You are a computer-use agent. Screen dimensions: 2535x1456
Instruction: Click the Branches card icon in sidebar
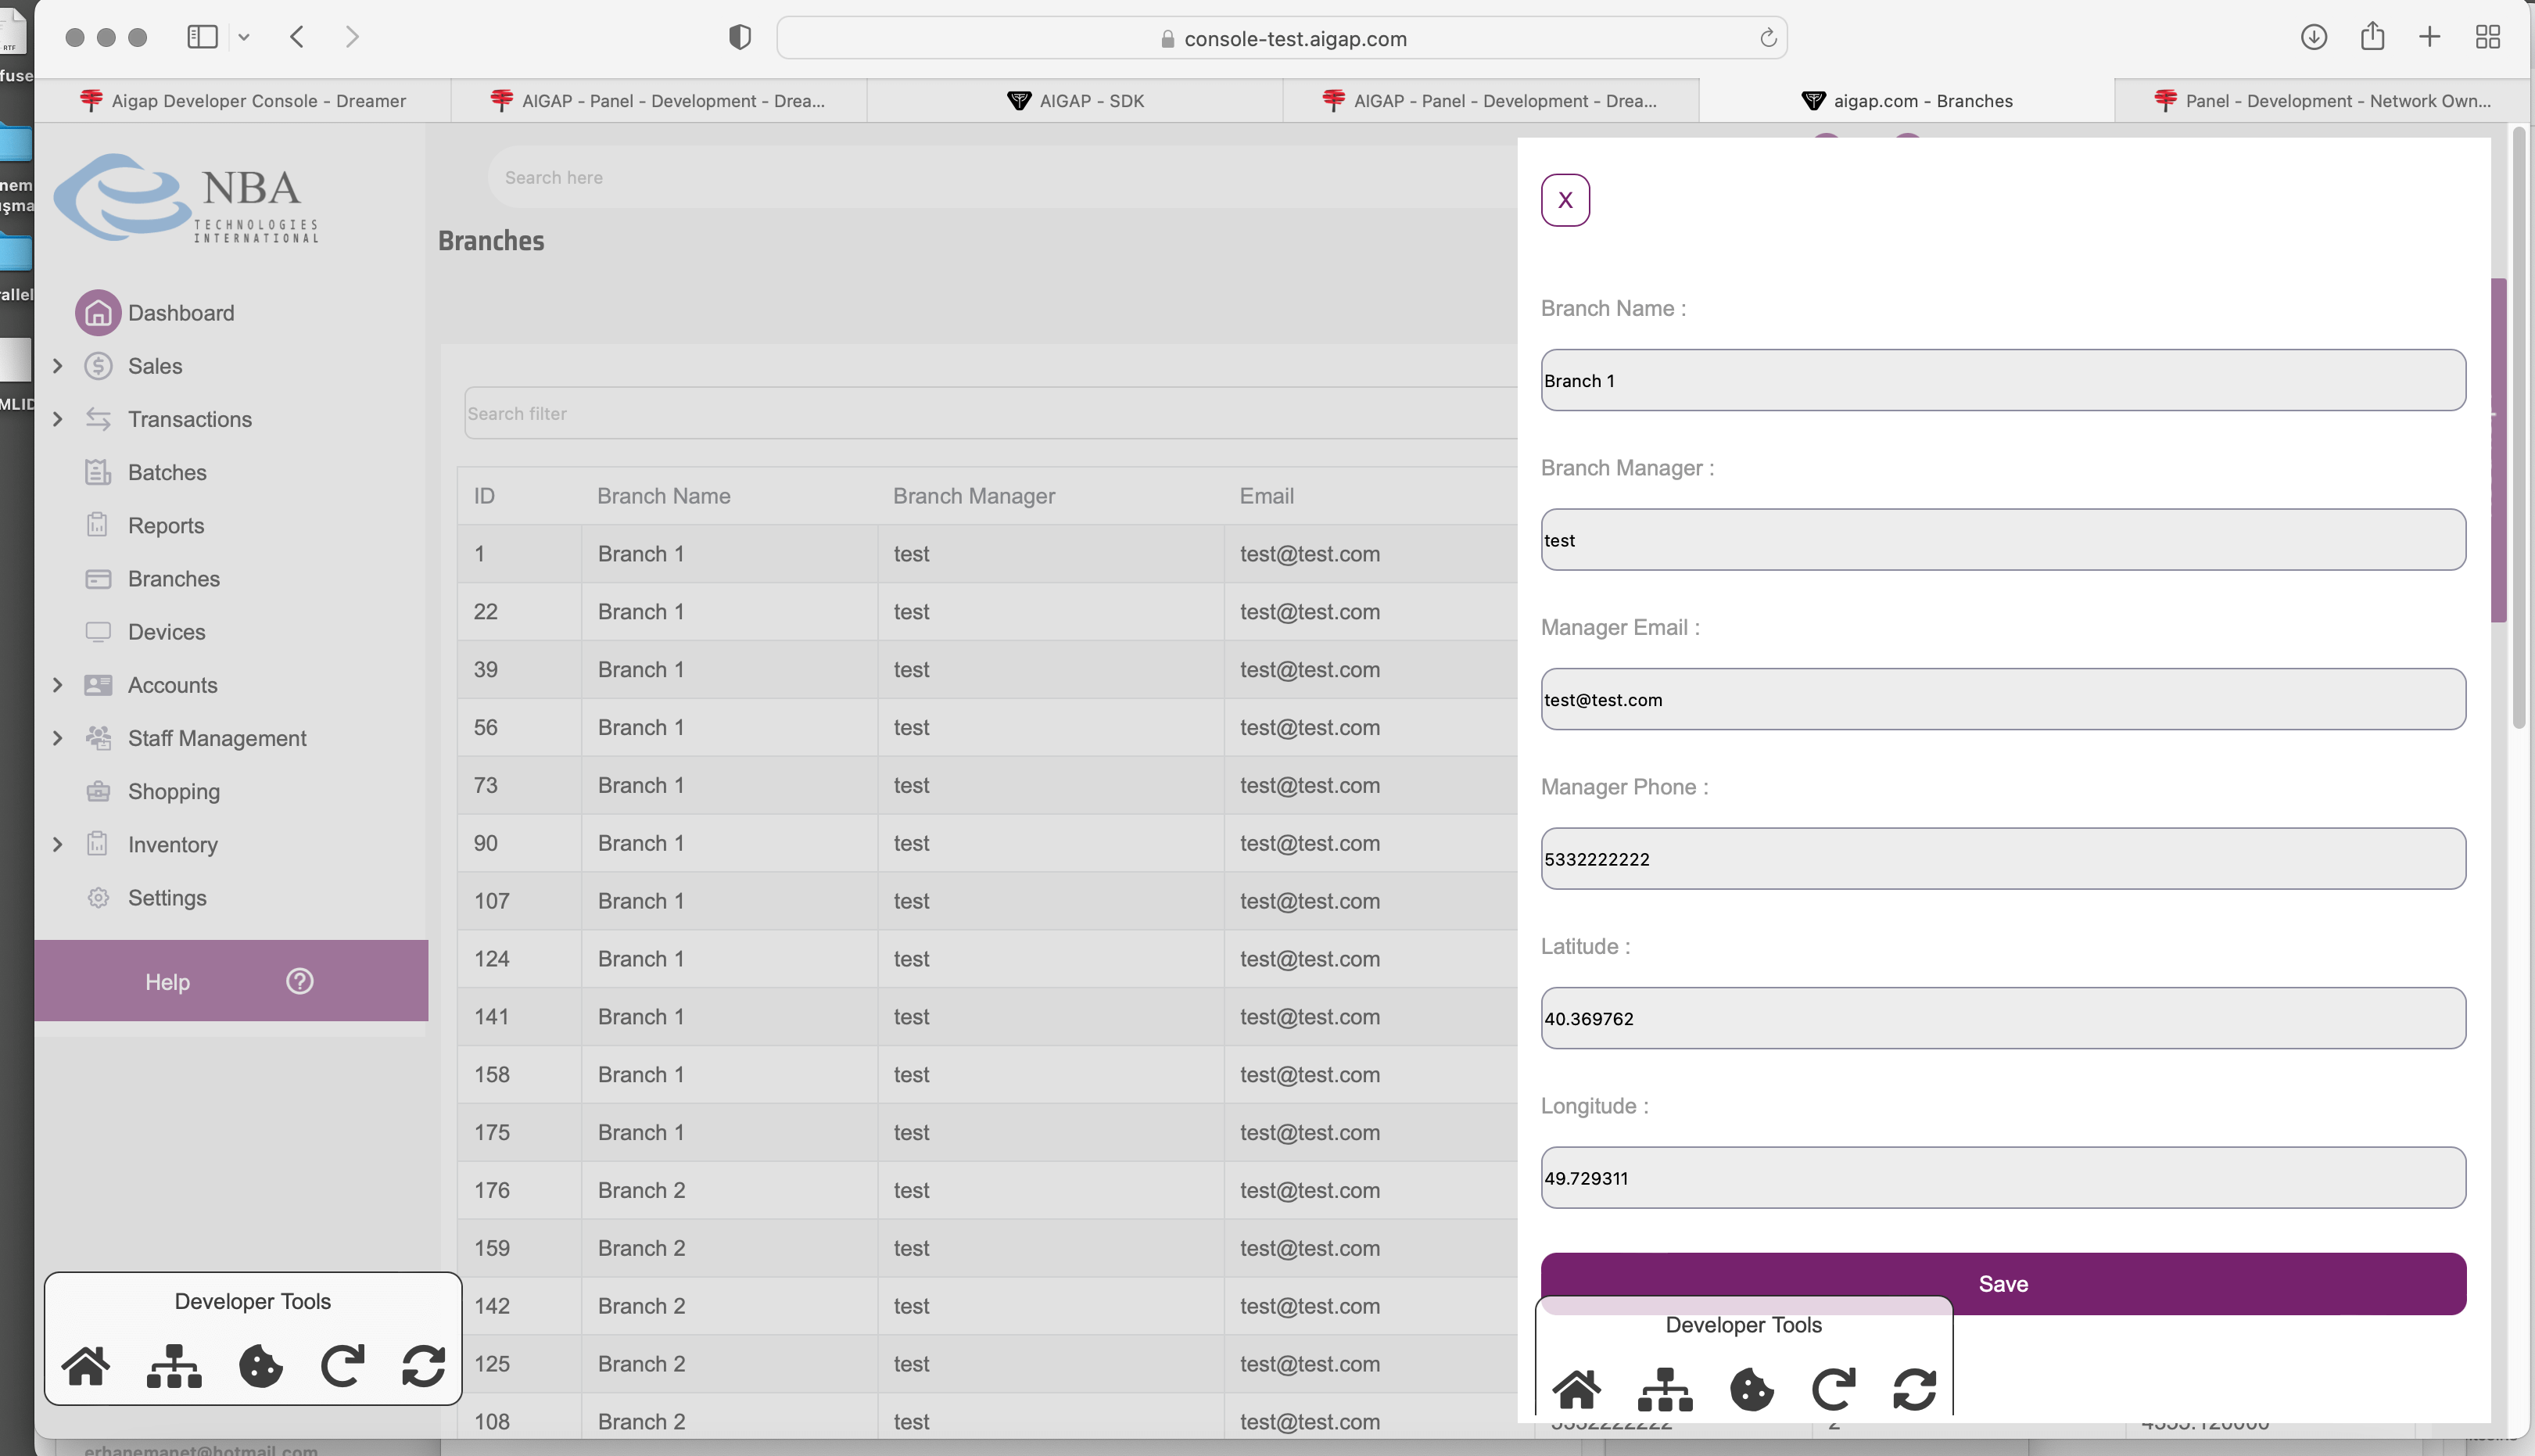(x=98, y=579)
